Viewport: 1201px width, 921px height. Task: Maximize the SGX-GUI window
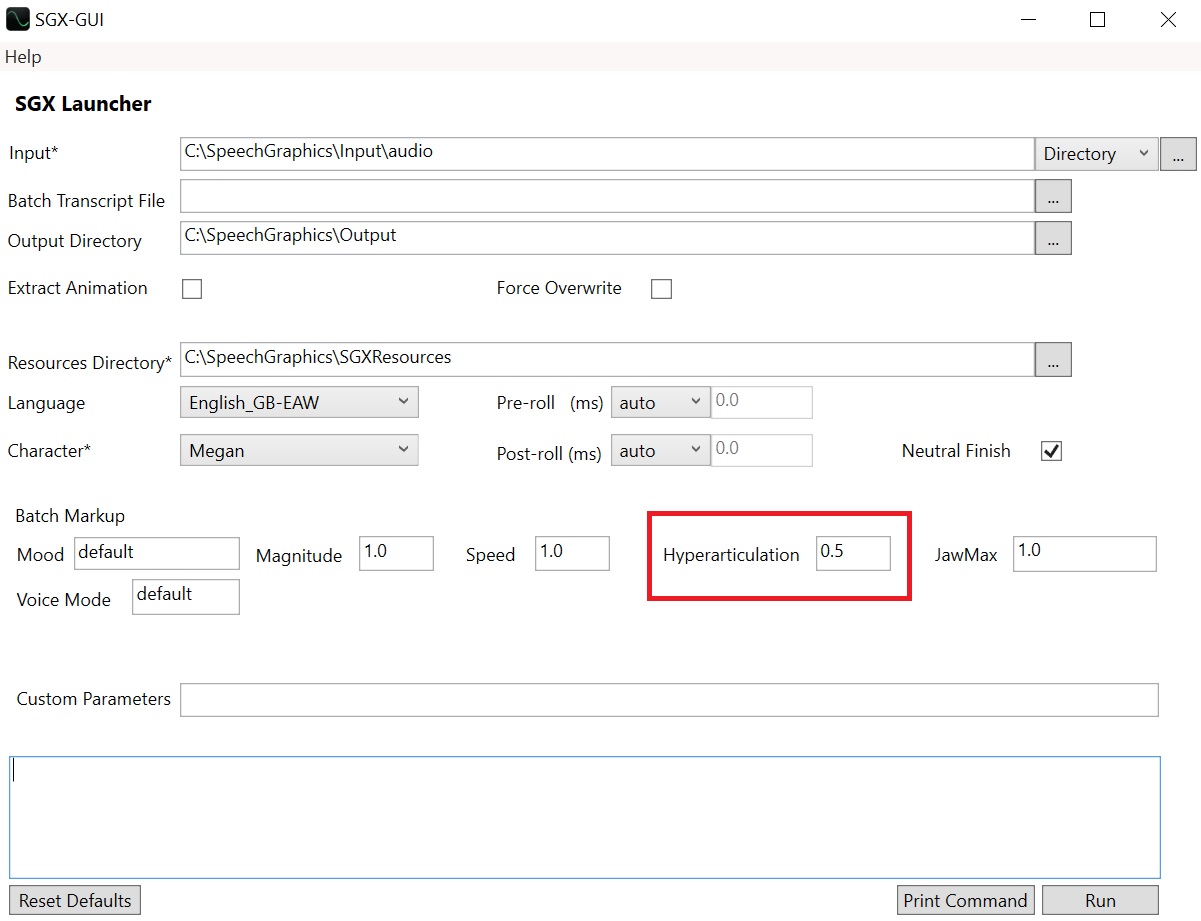click(1097, 19)
